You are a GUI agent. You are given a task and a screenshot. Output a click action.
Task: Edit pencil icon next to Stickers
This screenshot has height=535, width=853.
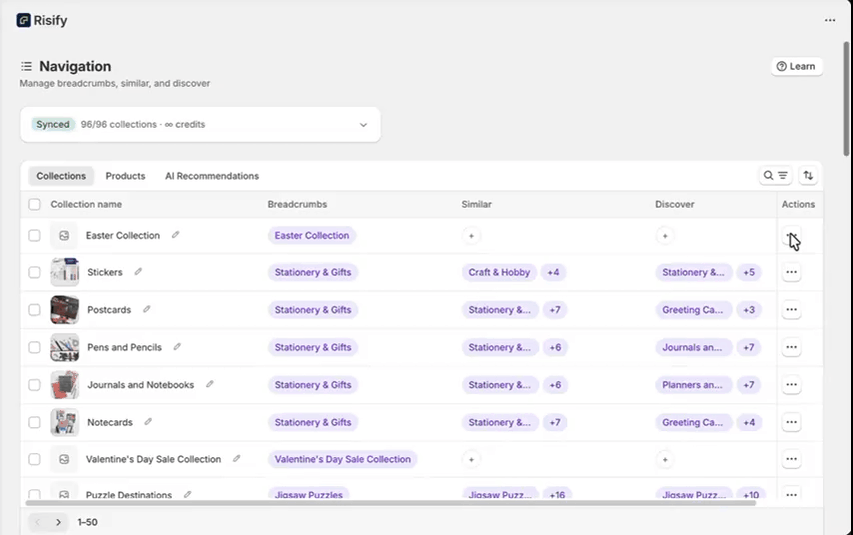[x=138, y=272]
